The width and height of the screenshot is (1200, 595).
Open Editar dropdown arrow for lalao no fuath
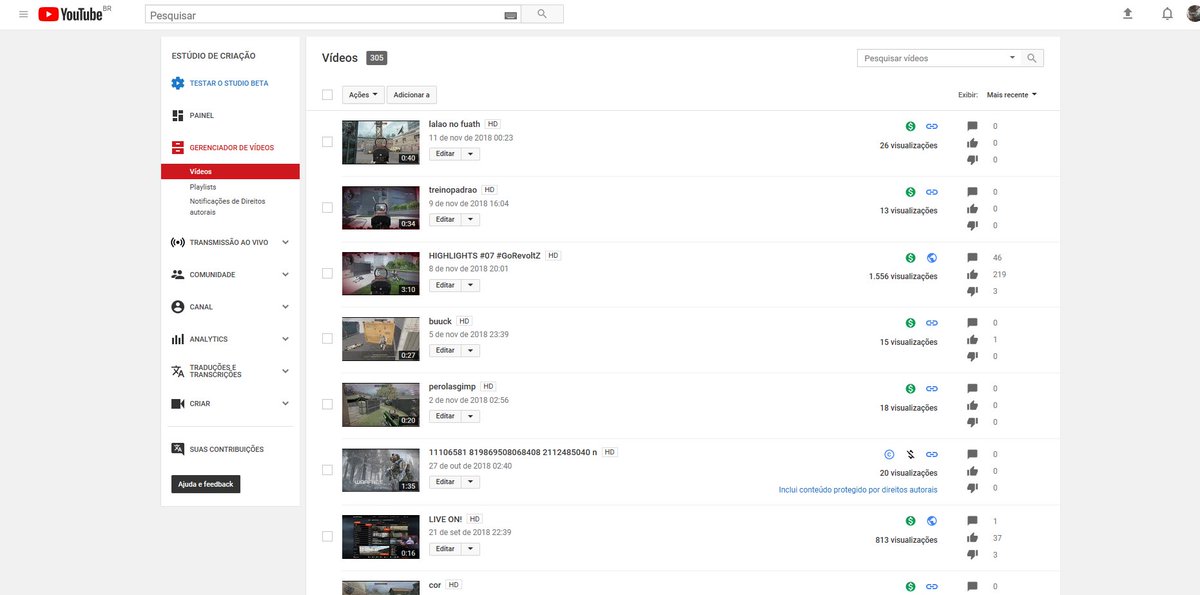pyautogui.click(x=470, y=154)
